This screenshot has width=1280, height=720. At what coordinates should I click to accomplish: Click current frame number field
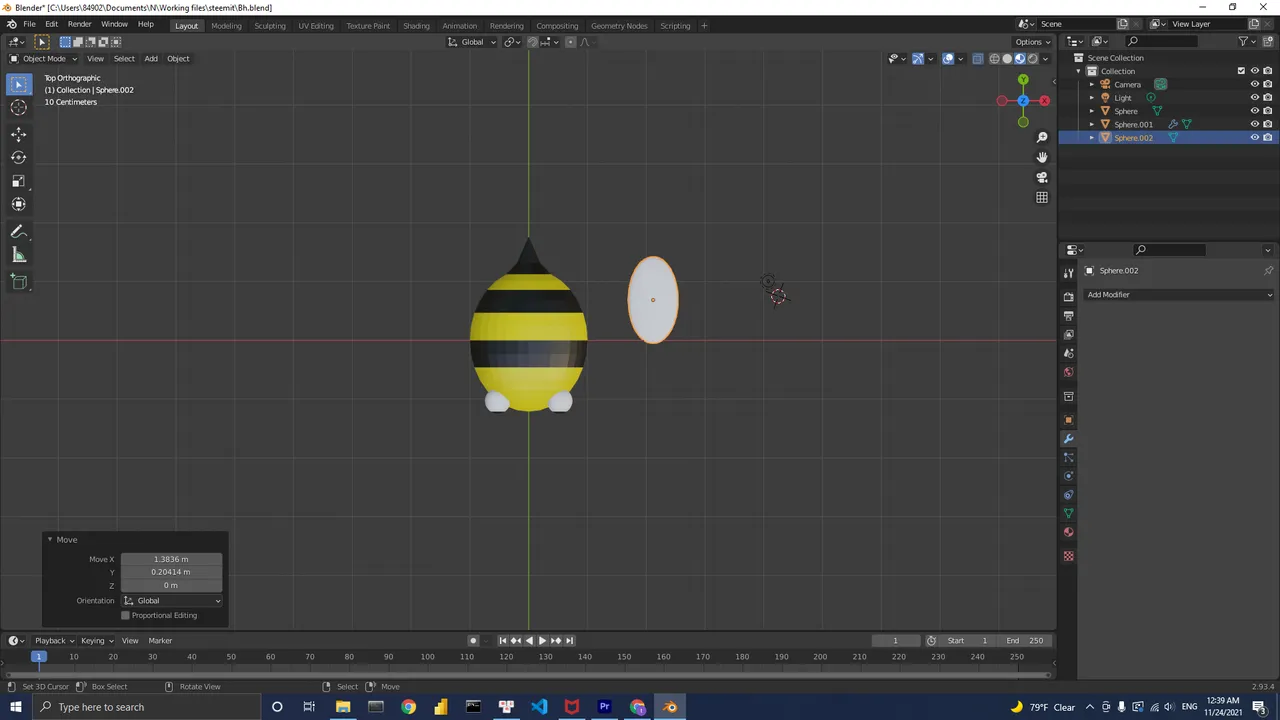click(x=895, y=641)
